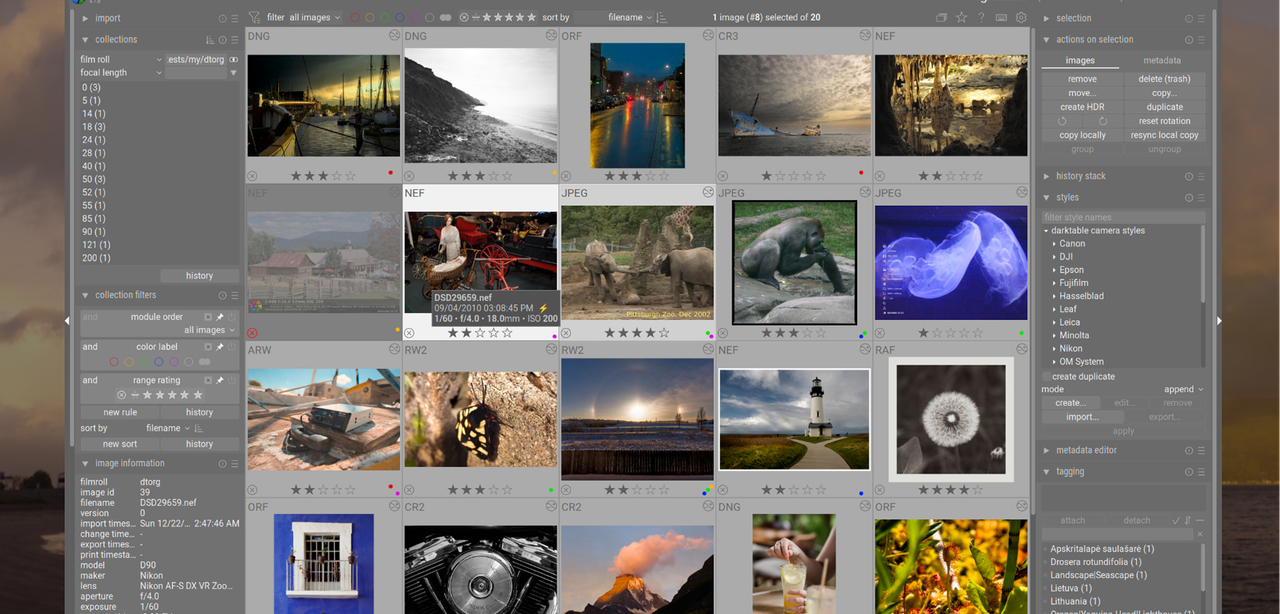Image resolution: width=1280 pixels, height=614 pixels.
Task: Toggle the create duplicate checkbox
Action: 1046,377
